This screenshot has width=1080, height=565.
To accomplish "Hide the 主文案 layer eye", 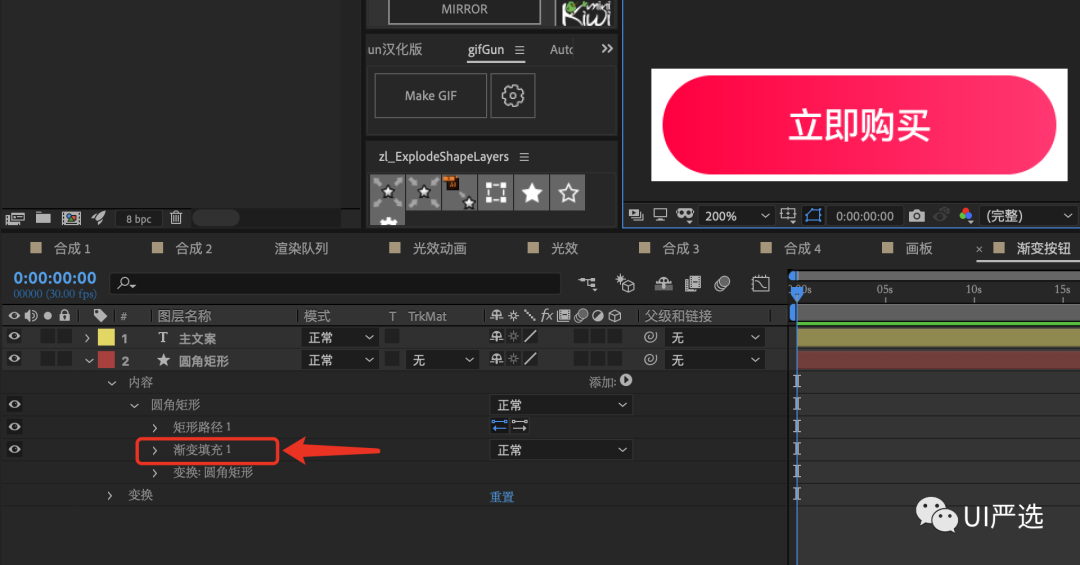I will 14,336.
